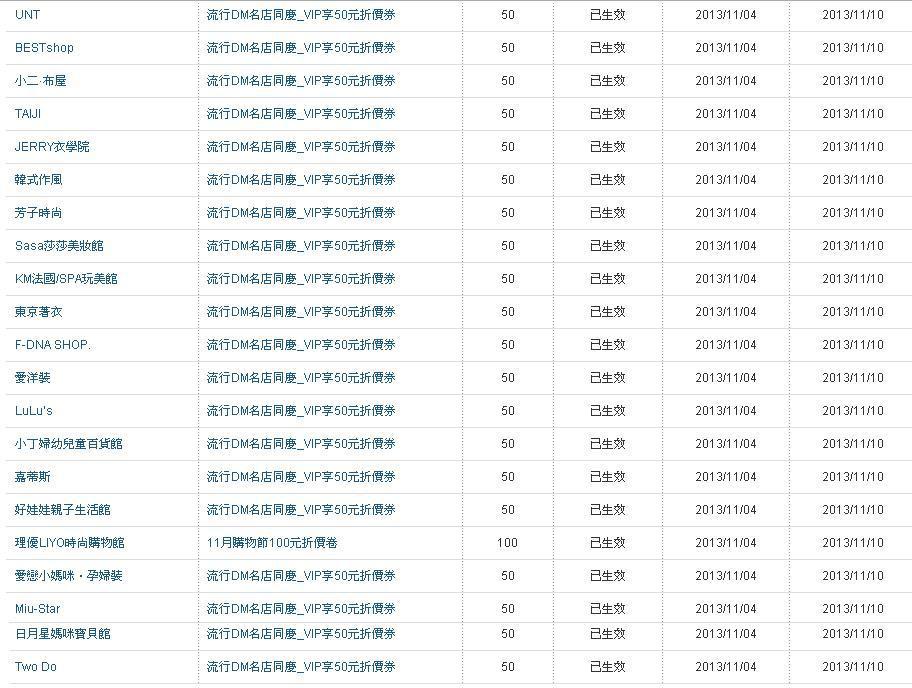
Task: Select the 2013/11/10 end date in KM法國/SPA玩美館 row
Action: pyautogui.click(x=853, y=279)
